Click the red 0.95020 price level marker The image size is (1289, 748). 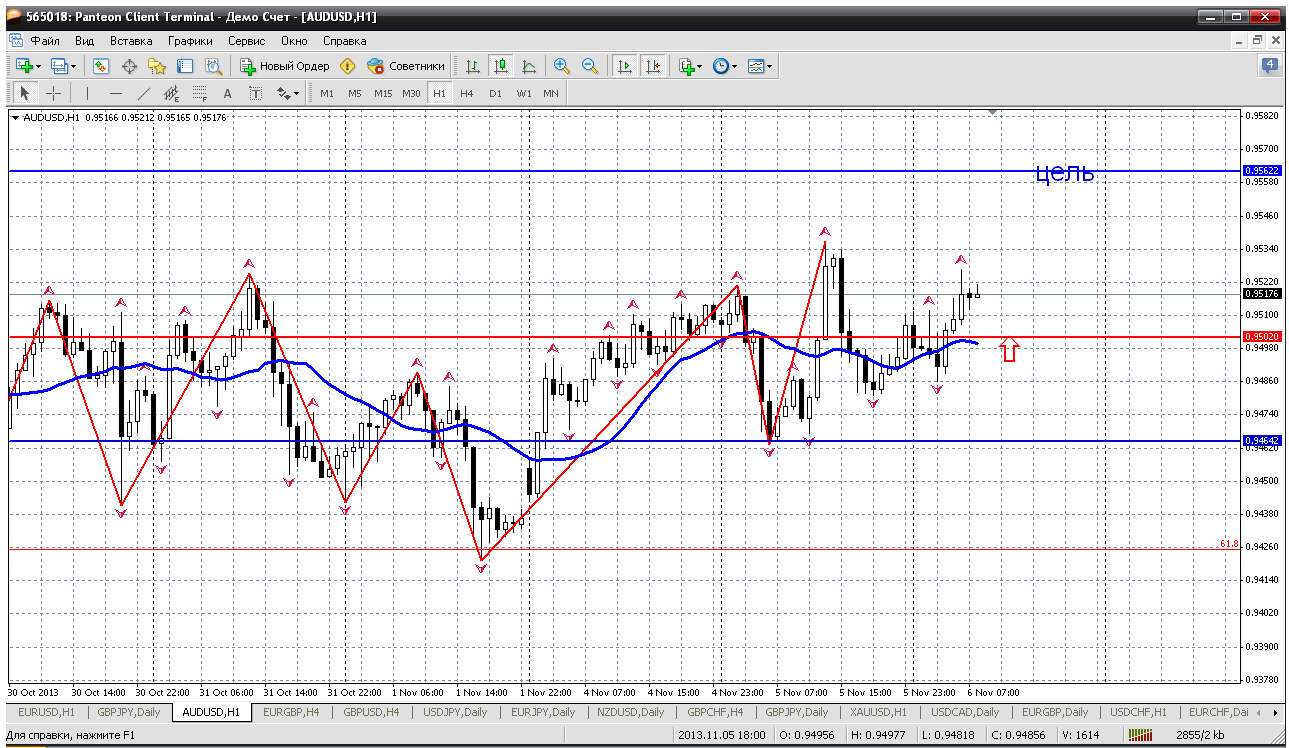click(1261, 337)
